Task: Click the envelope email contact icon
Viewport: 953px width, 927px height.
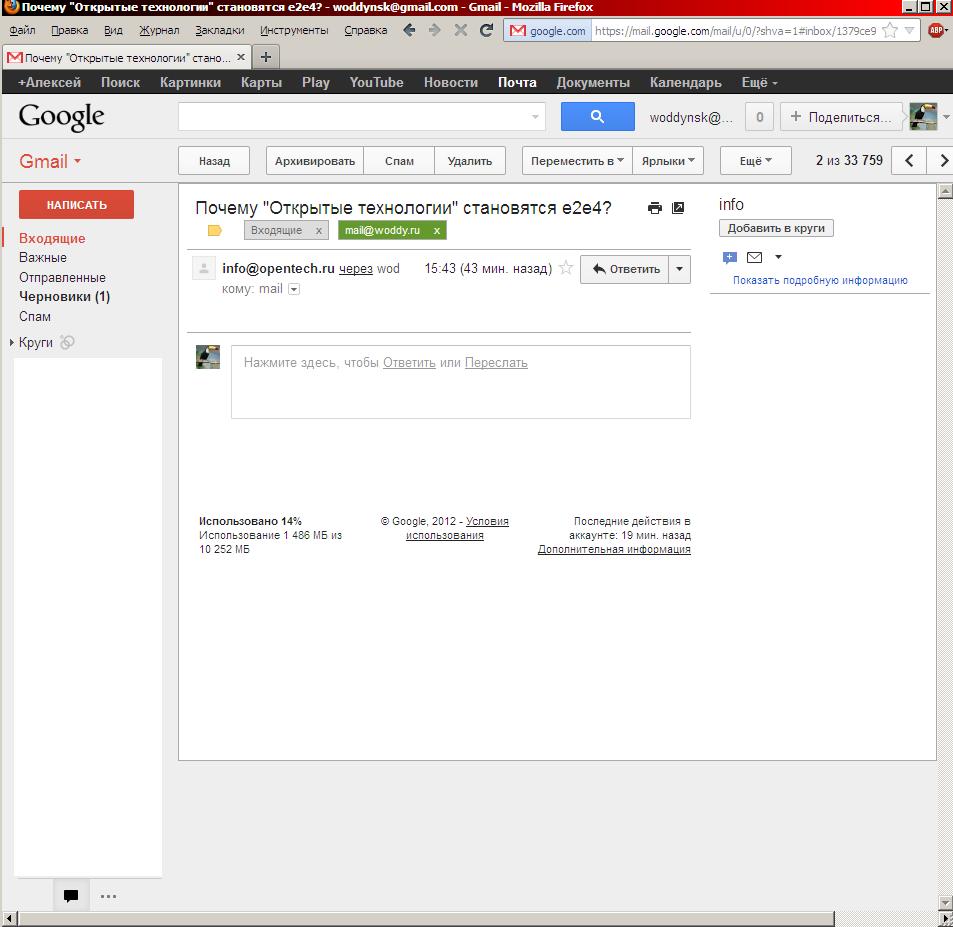Action: coord(754,257)
